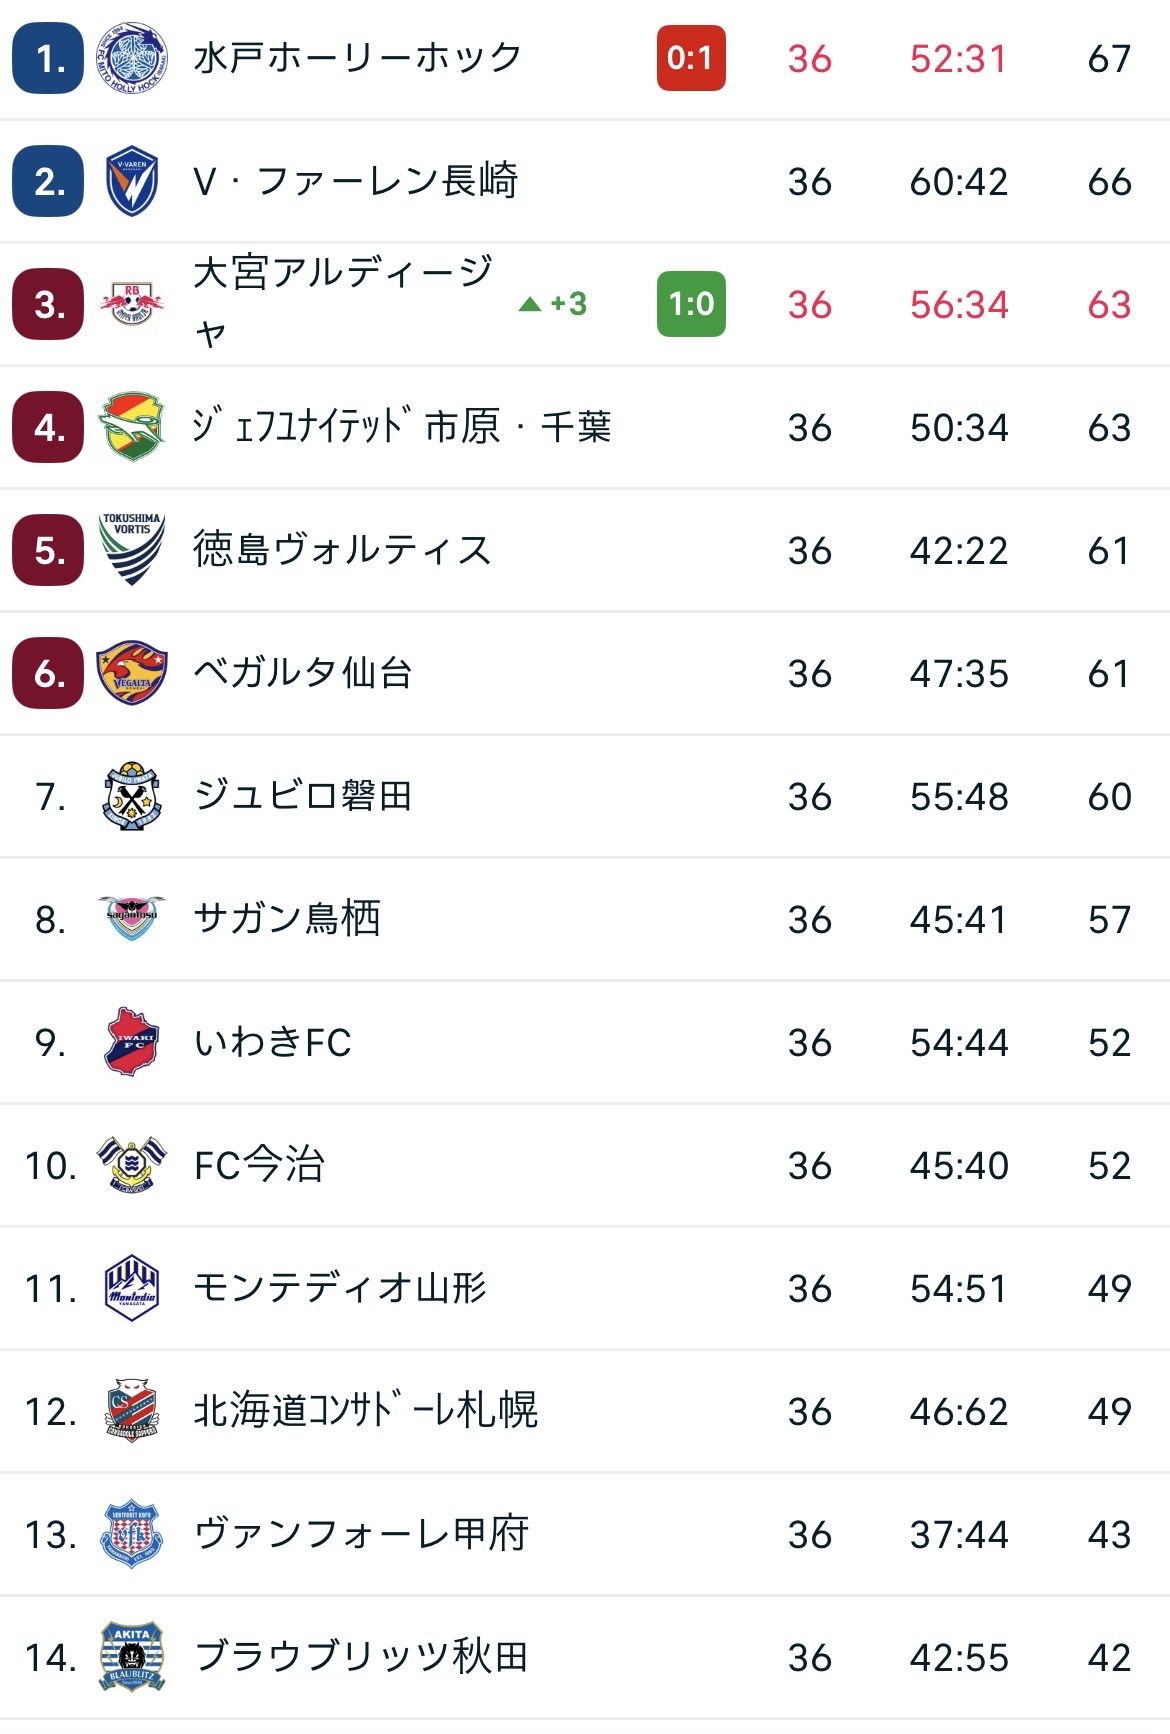Screen dimensions: 1170x1734
Task: Open the Iwaki FC crest
Action: 132,1041
